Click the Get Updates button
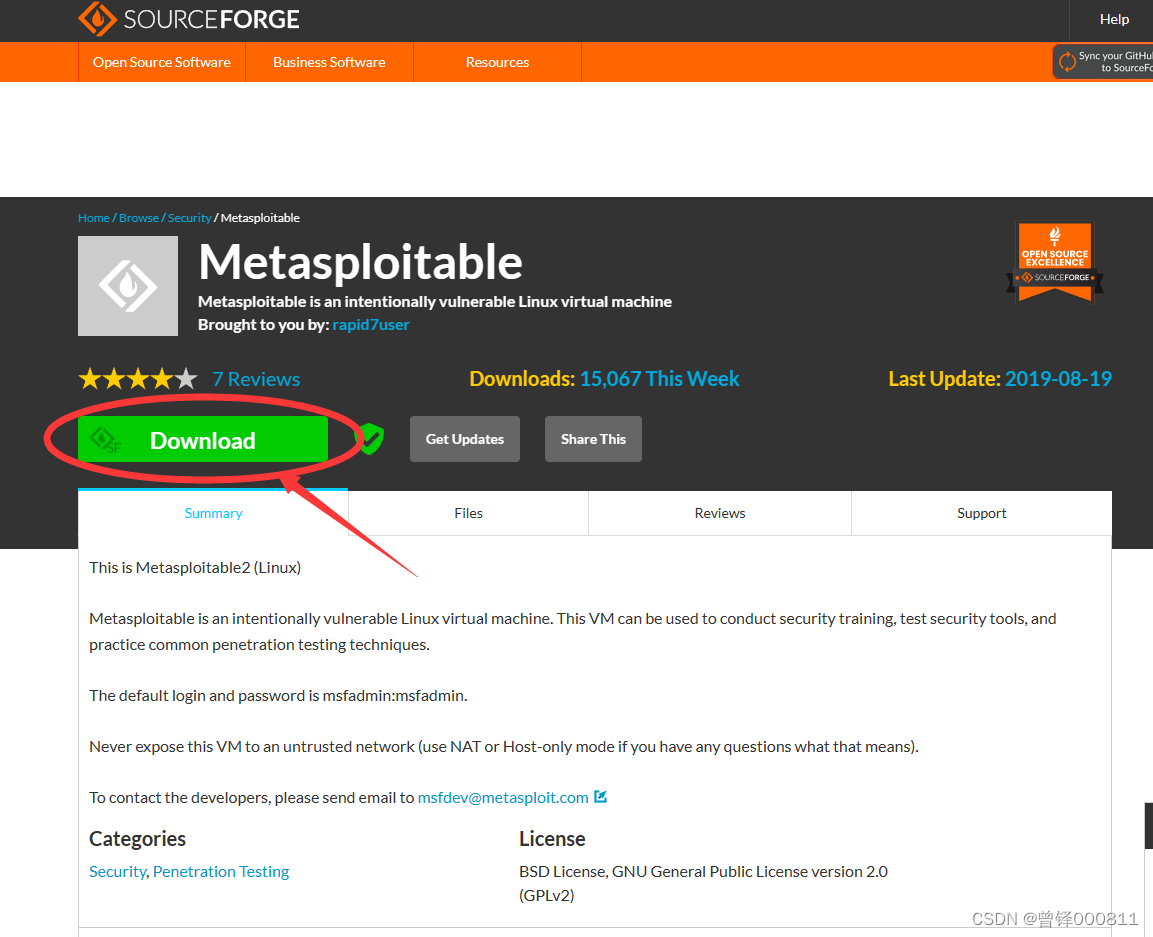This screenshot has width=1153, height=937. pyautogui.click(x=465, y=439)
